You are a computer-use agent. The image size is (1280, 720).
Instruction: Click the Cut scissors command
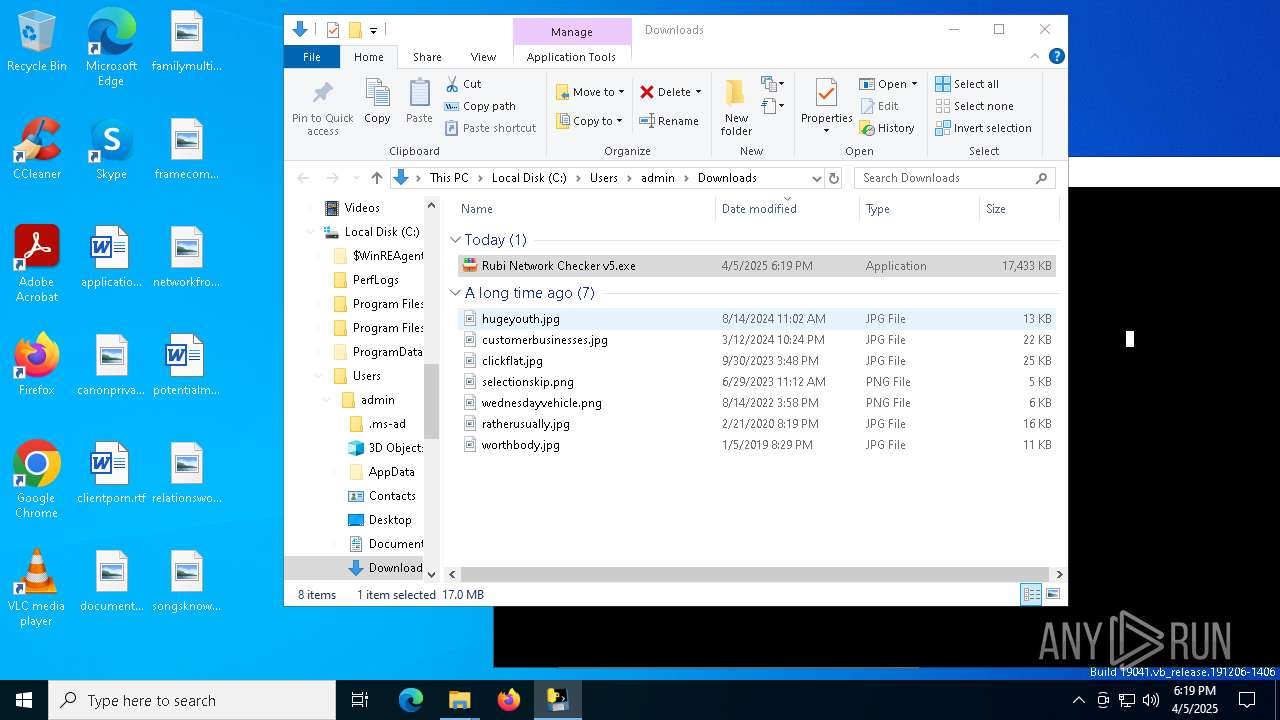(463, 84)
